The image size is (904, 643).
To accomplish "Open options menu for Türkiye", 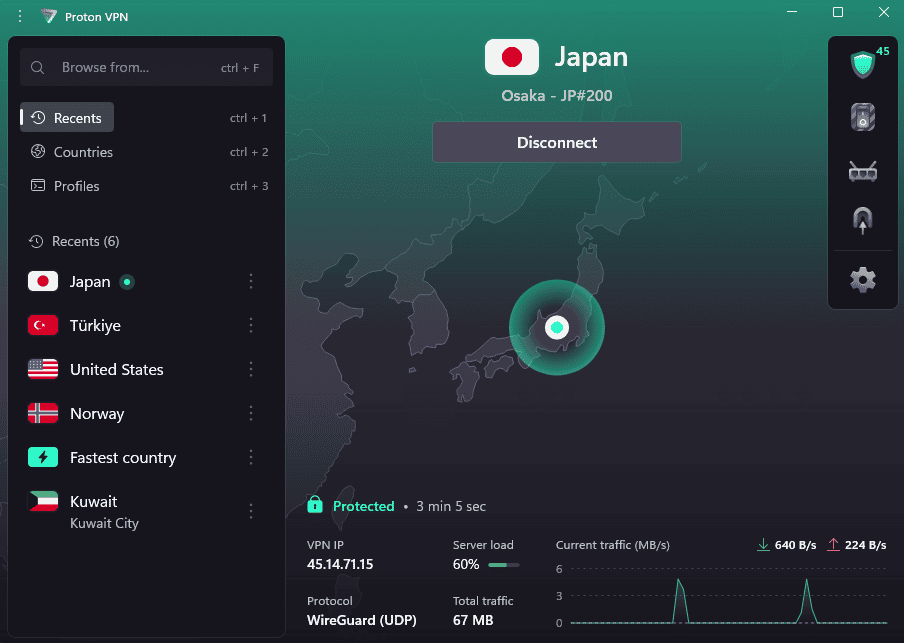I will 251,326.
